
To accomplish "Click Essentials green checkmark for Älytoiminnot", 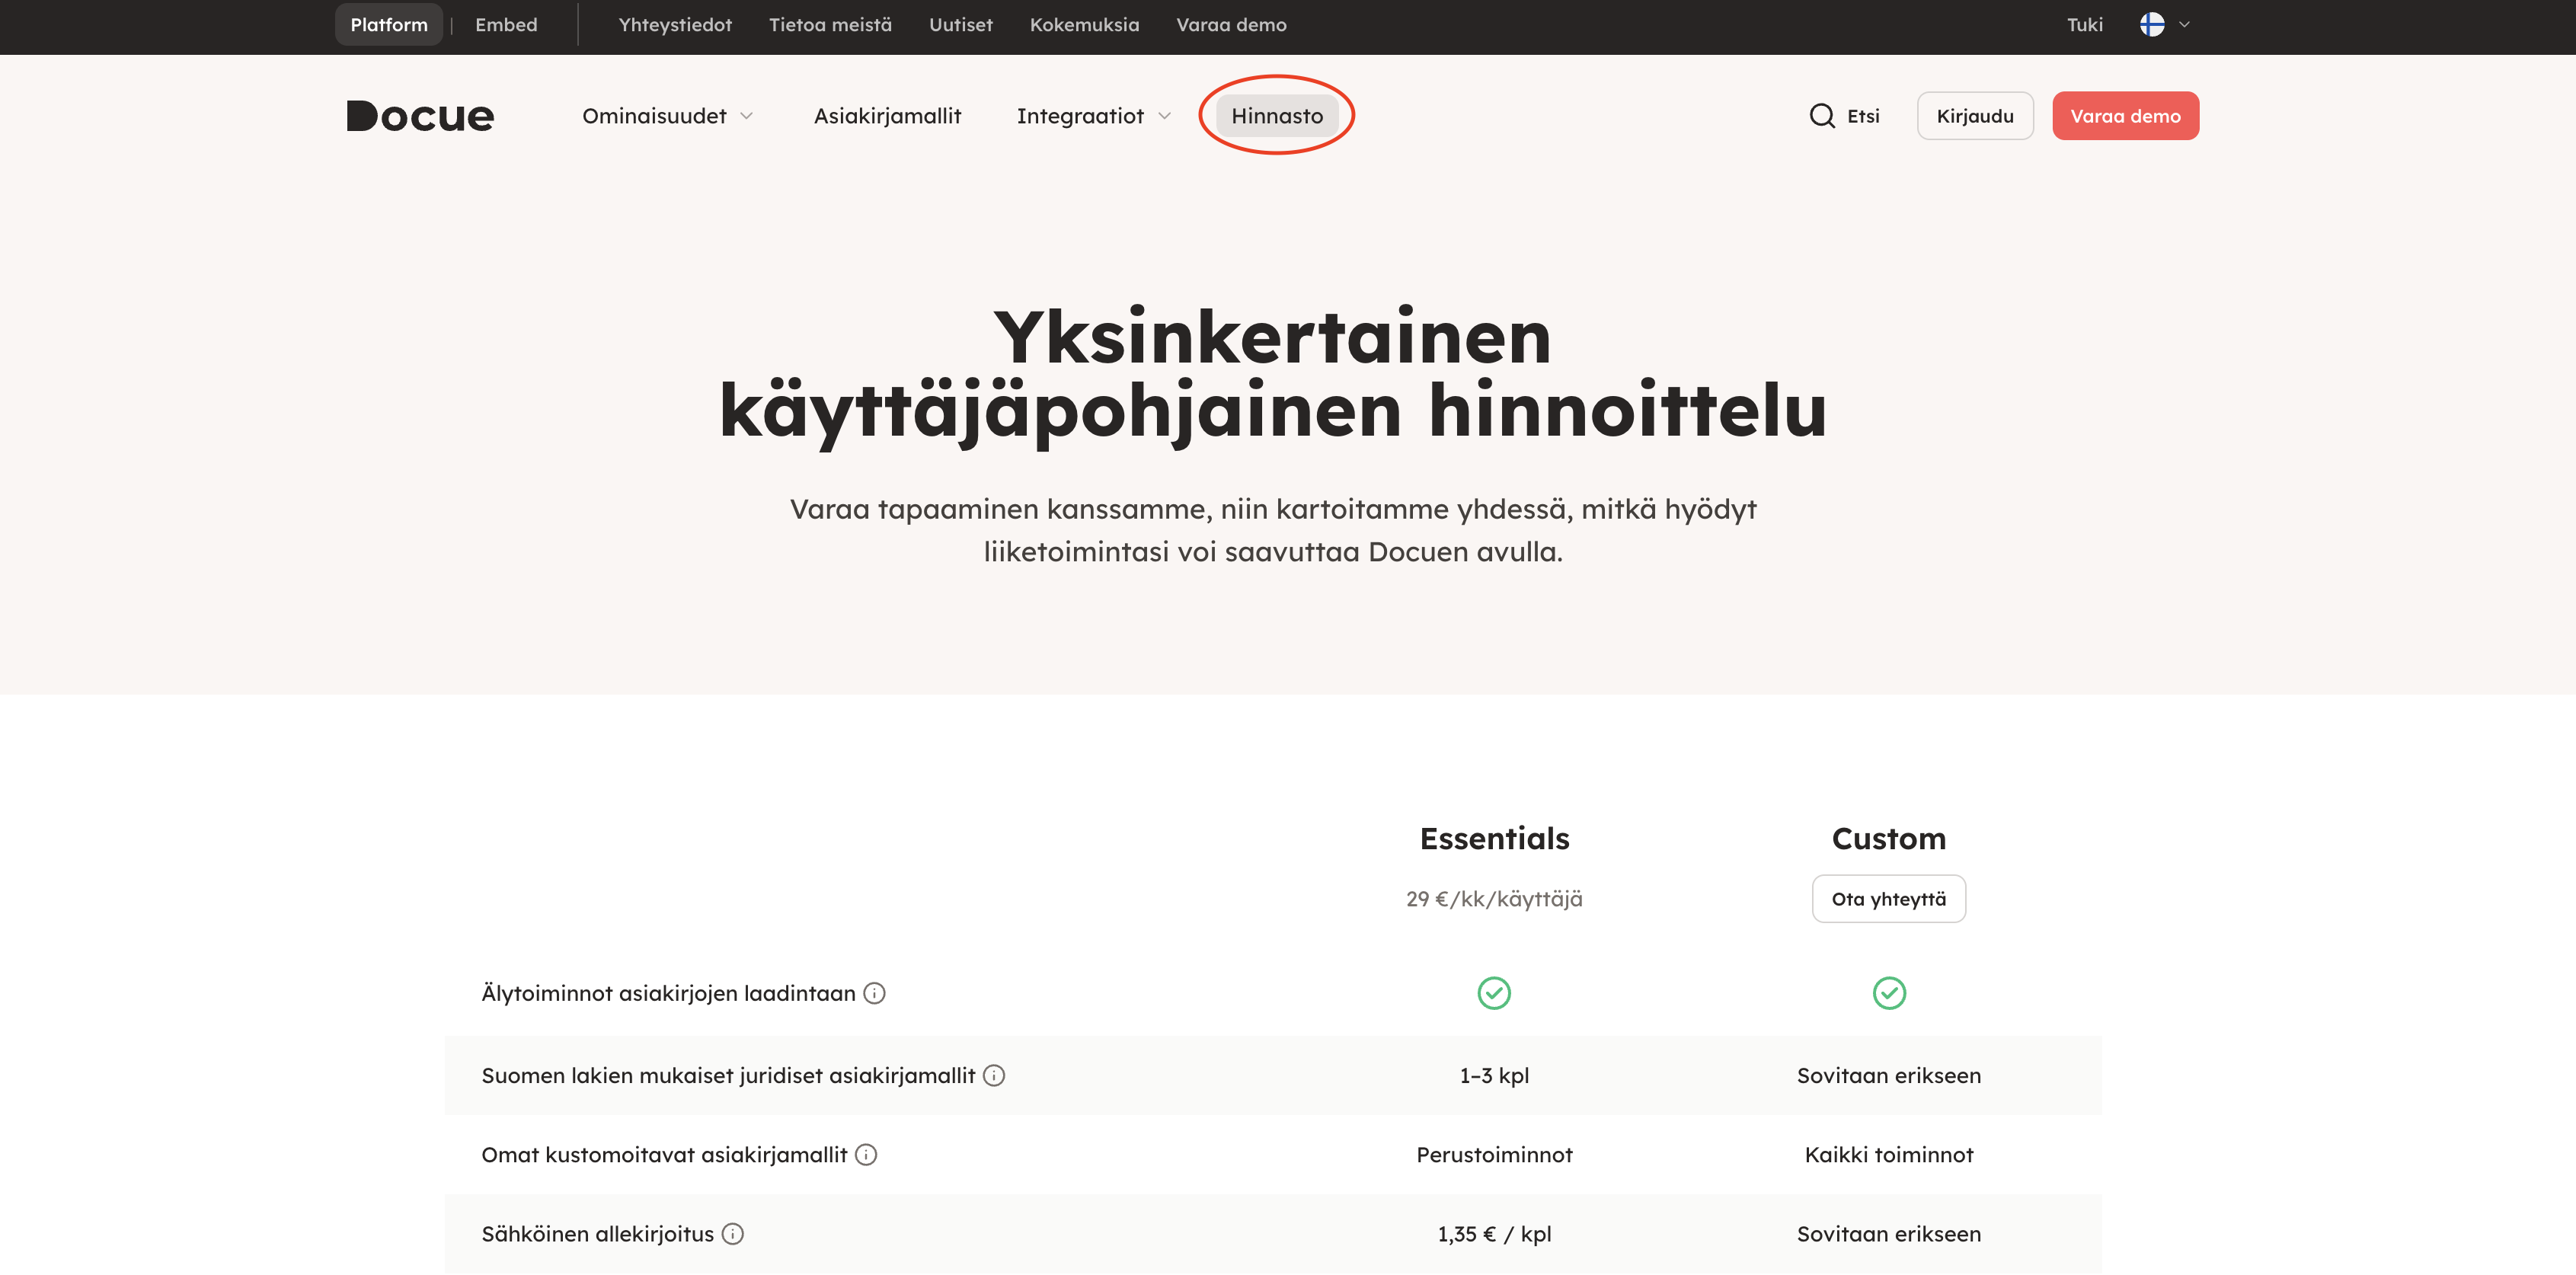I will (1494, 993).
